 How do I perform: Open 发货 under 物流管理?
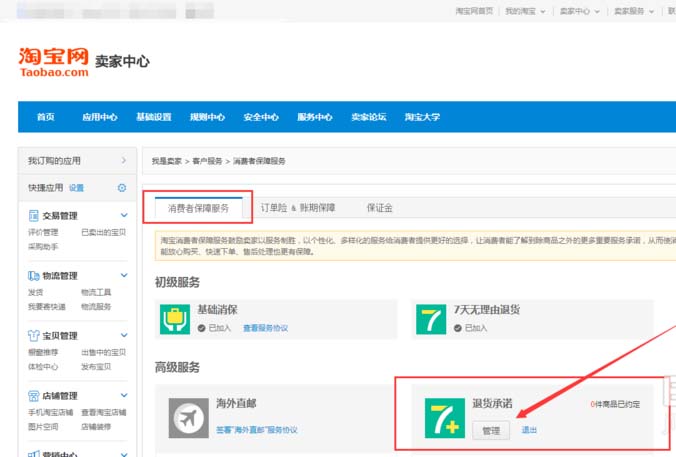[35, 292]
